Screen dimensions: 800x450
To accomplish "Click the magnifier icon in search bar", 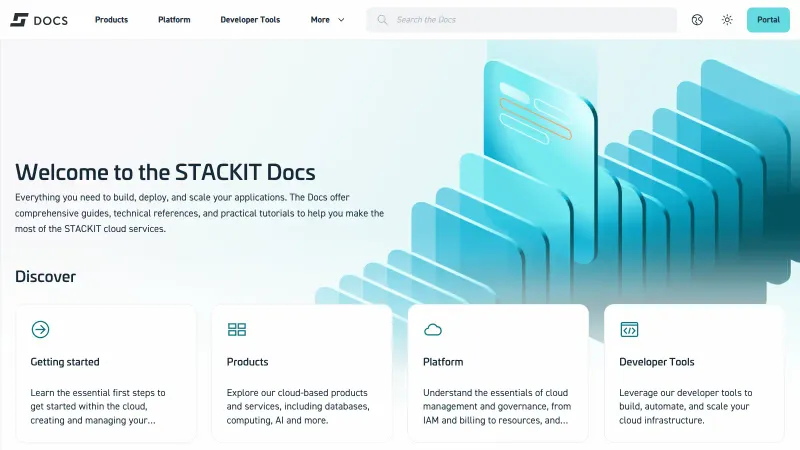I will (x=382, y=20).
